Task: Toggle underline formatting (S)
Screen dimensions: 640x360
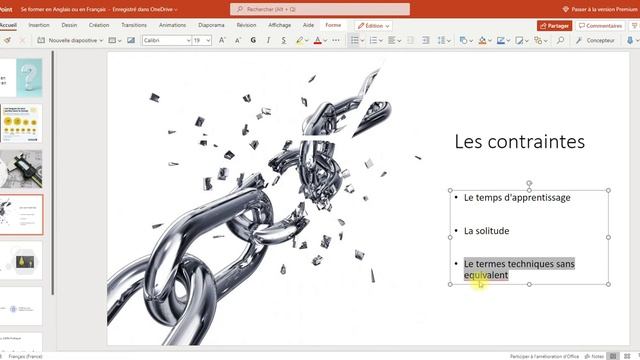Action: tap(284, 40)
